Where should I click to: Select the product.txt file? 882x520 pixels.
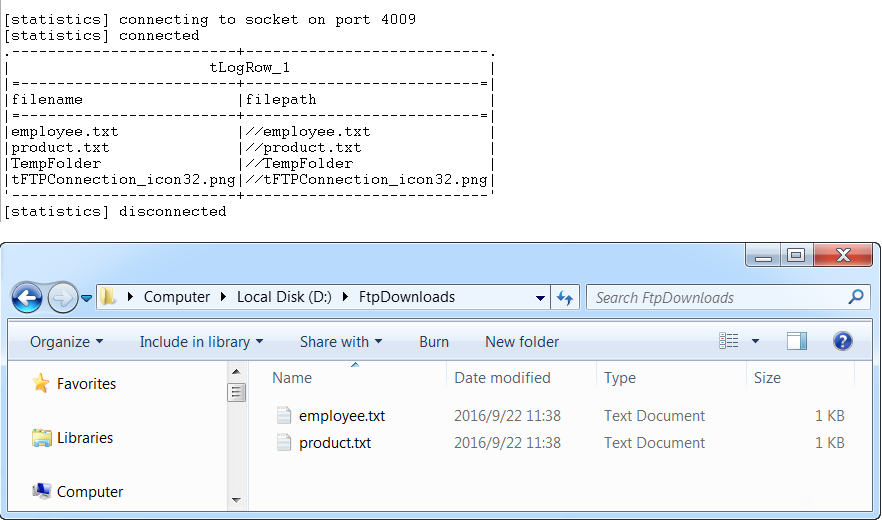pyautogui.click(x=335, y=443)
